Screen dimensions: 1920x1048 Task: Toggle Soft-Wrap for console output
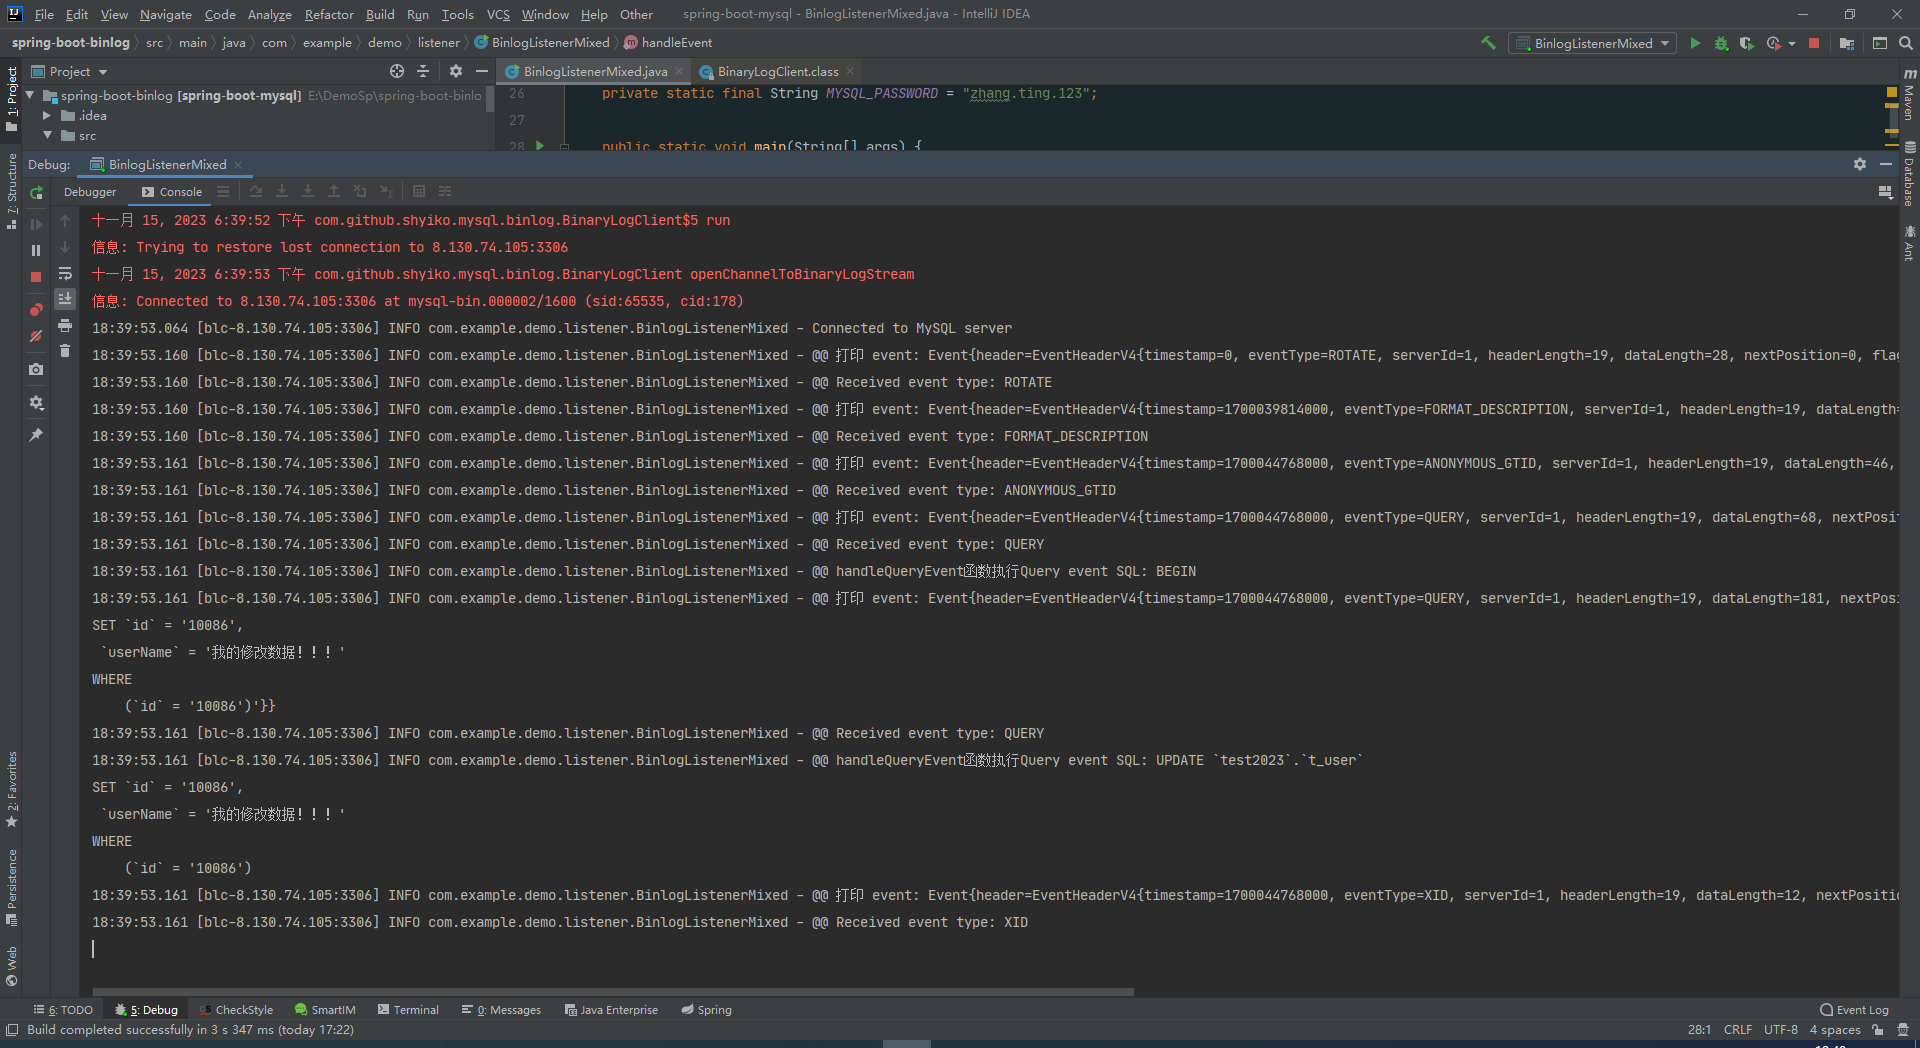tap(65, 273)
